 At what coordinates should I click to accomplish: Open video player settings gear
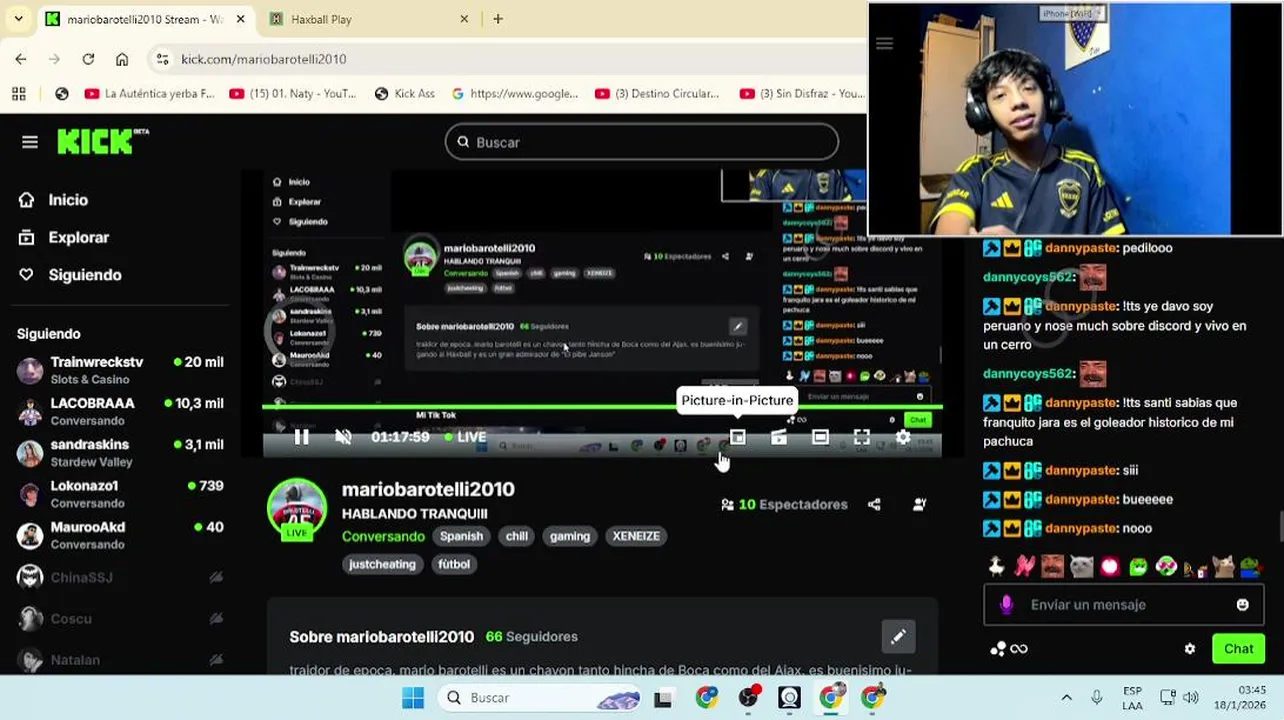click(902, 437)
